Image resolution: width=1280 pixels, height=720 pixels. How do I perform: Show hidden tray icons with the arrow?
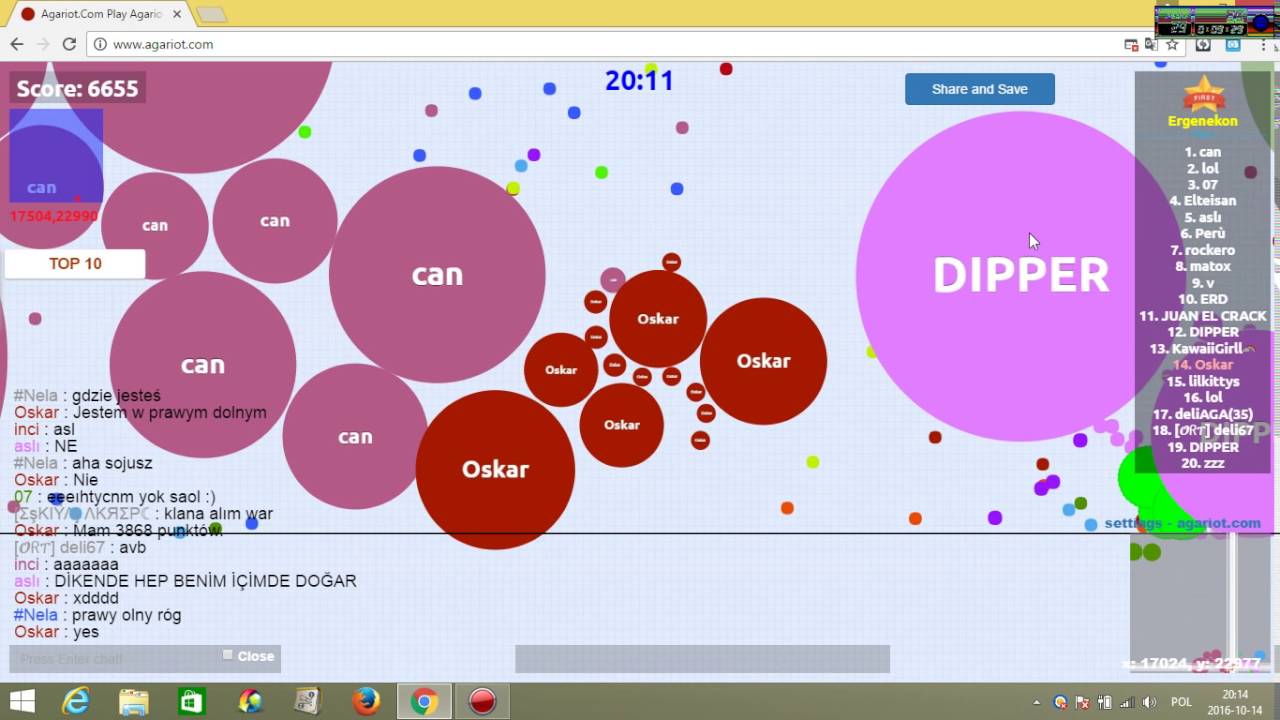1036,702
